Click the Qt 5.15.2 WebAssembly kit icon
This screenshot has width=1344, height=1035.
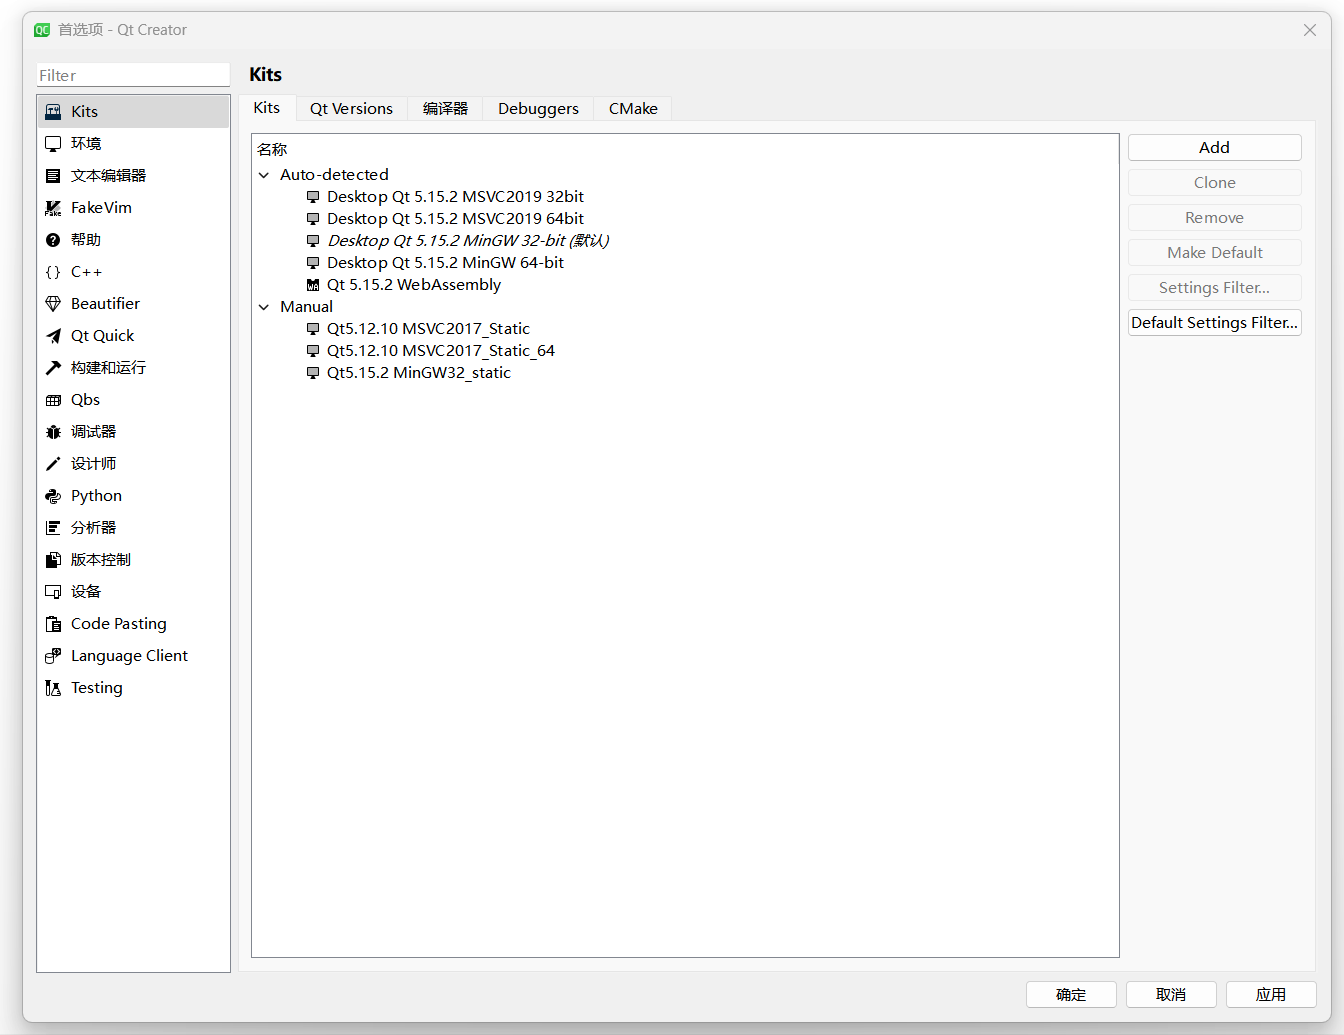coord(313,285)
